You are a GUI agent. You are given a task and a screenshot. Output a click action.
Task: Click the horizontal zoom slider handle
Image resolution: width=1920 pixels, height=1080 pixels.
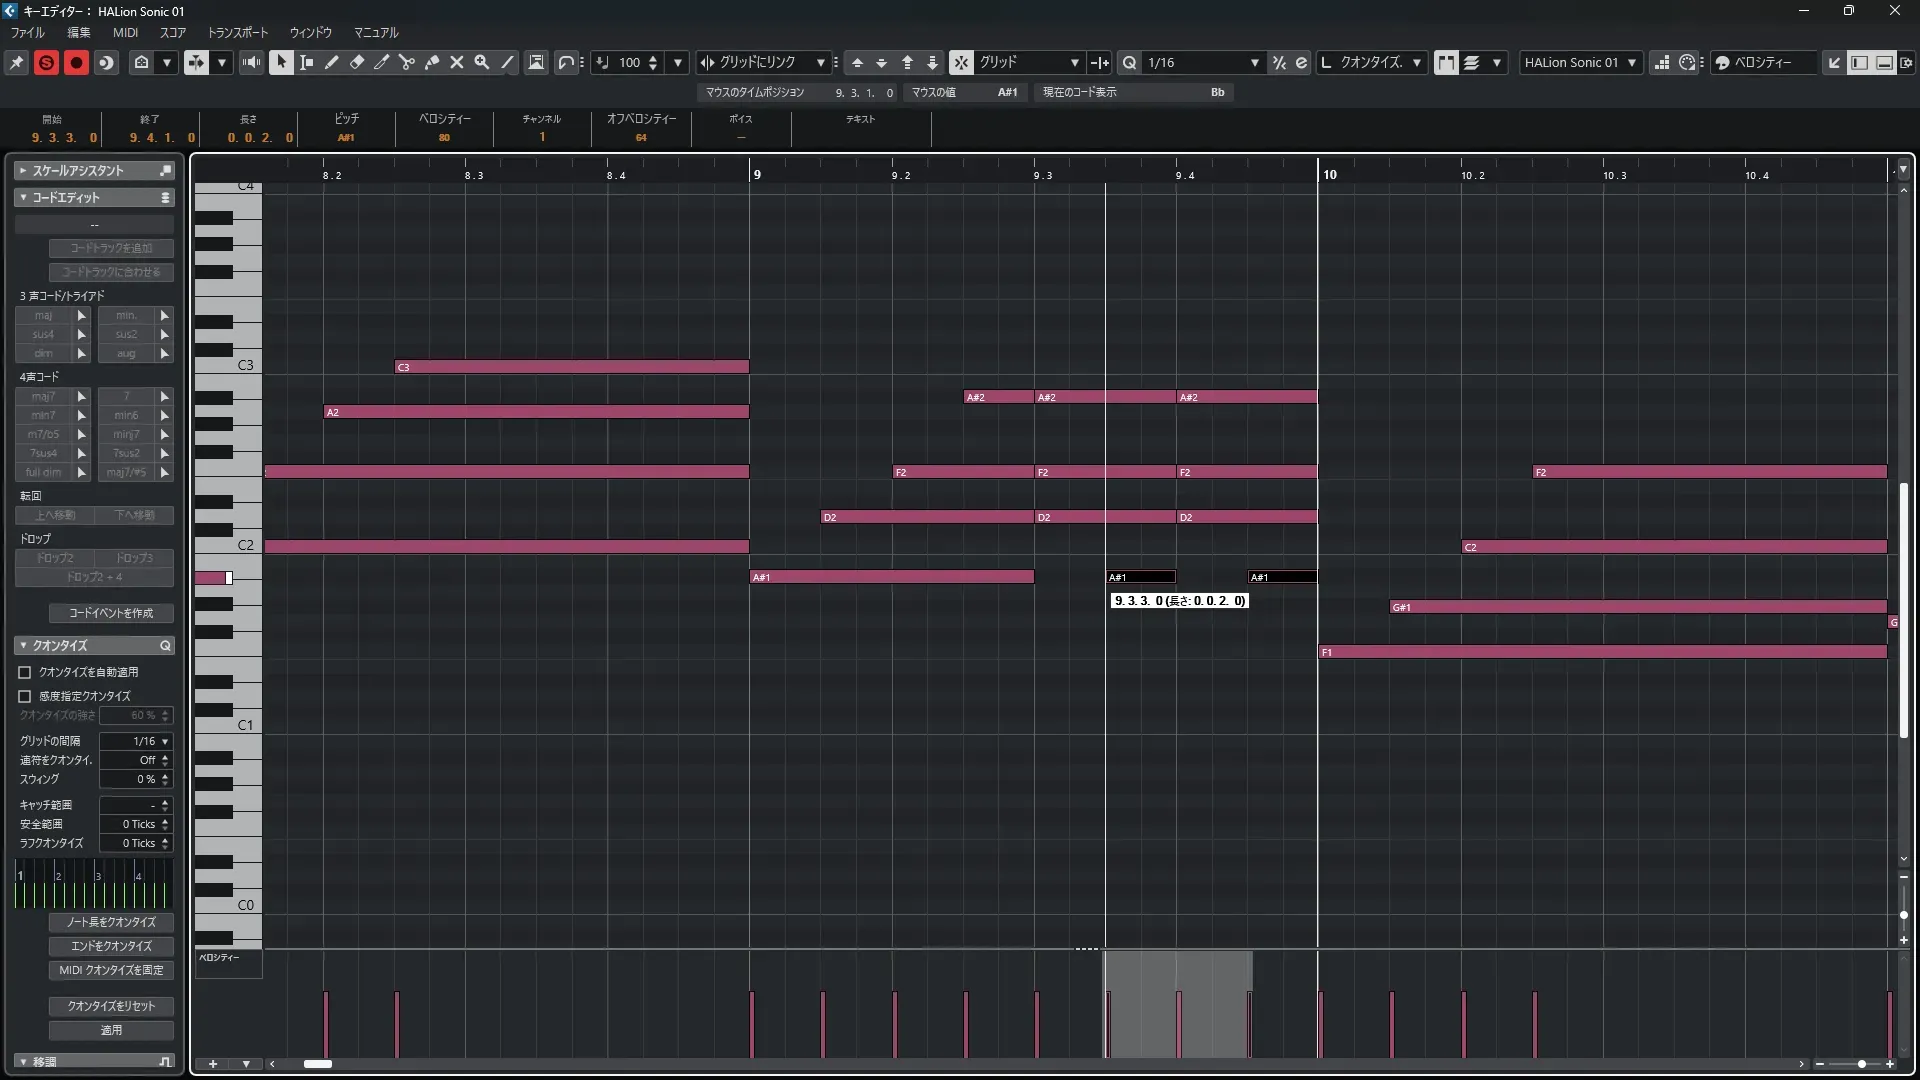1861,1064
